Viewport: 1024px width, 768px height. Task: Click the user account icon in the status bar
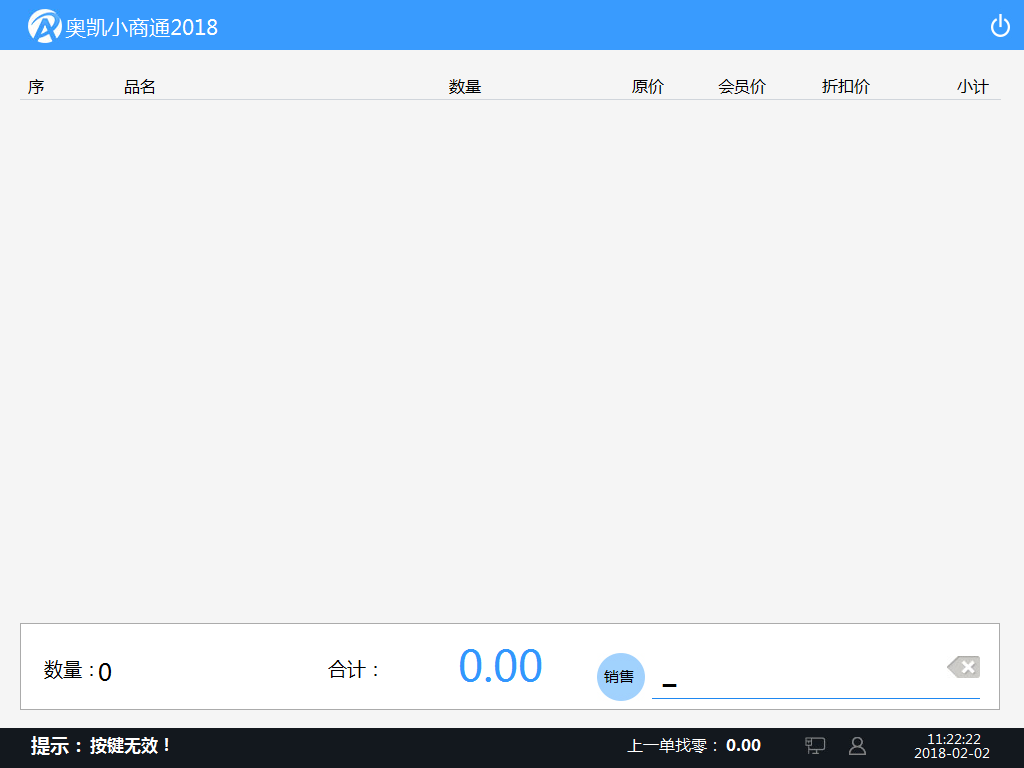(857, 745)
